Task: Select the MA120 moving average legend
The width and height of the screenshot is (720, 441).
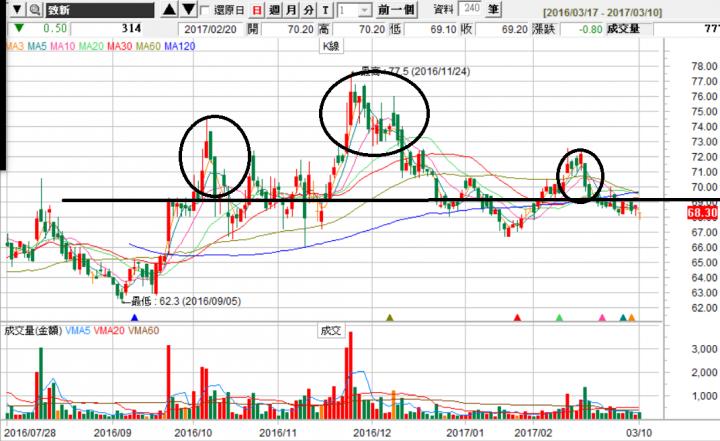Action: coord(180,46)
